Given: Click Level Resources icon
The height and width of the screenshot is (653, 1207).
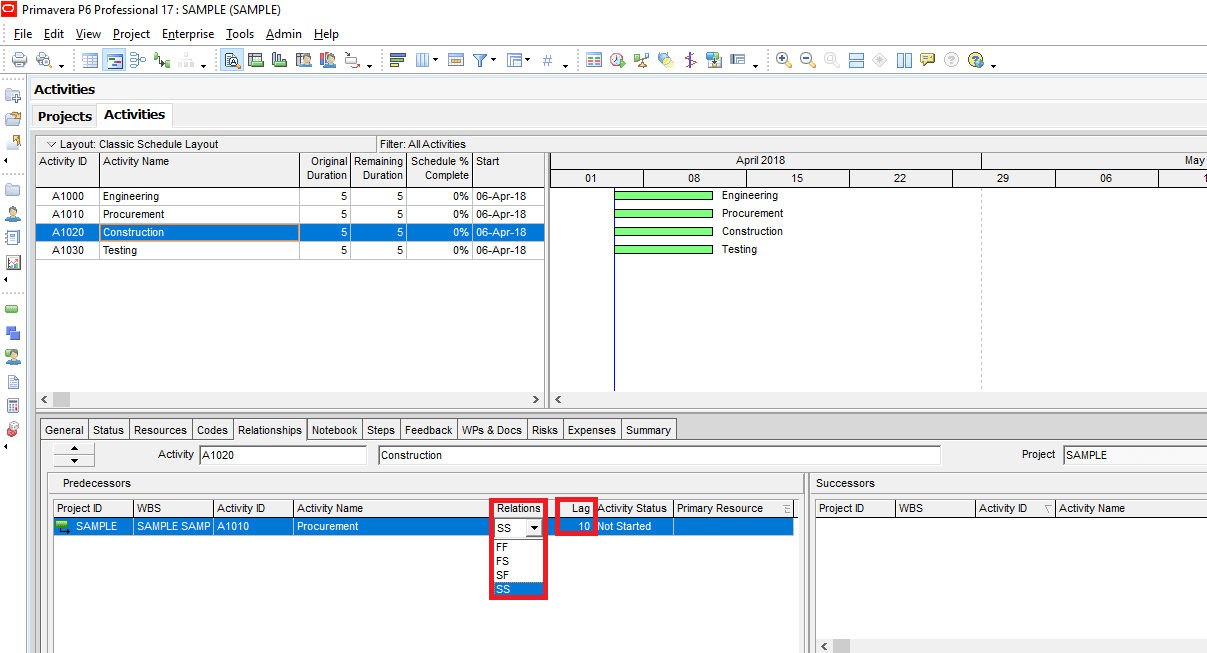Looking at the screenshot, I should pos(642,60).
